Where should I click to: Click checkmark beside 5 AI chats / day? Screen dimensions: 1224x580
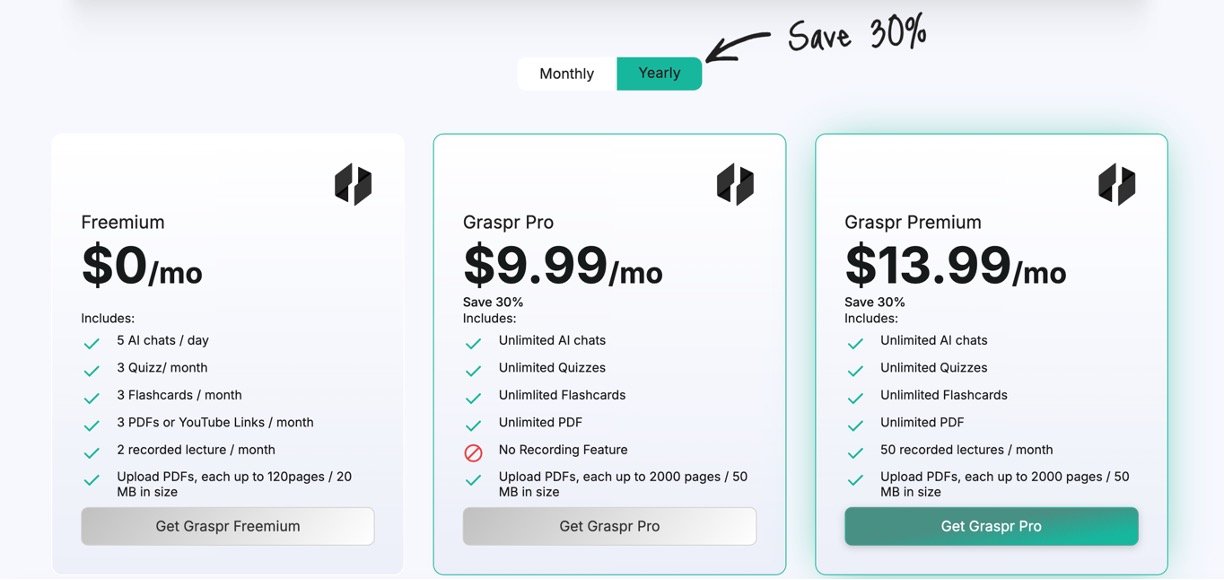91,343
